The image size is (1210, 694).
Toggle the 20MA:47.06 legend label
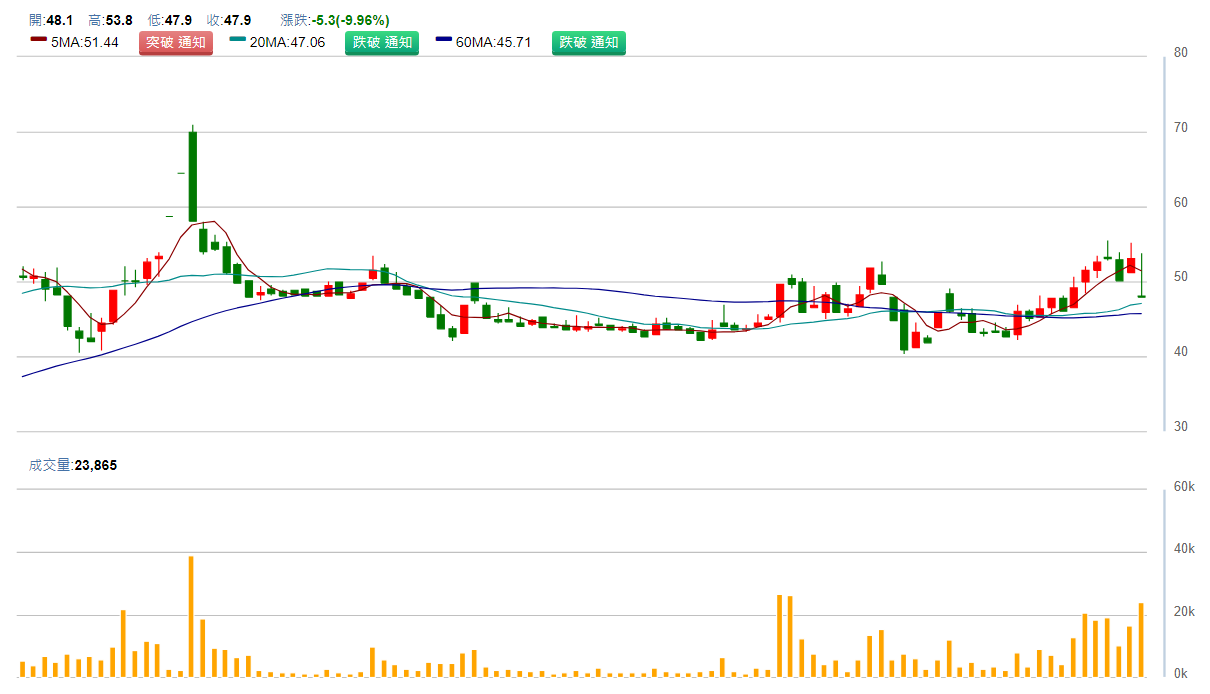[x=287, y=43]
